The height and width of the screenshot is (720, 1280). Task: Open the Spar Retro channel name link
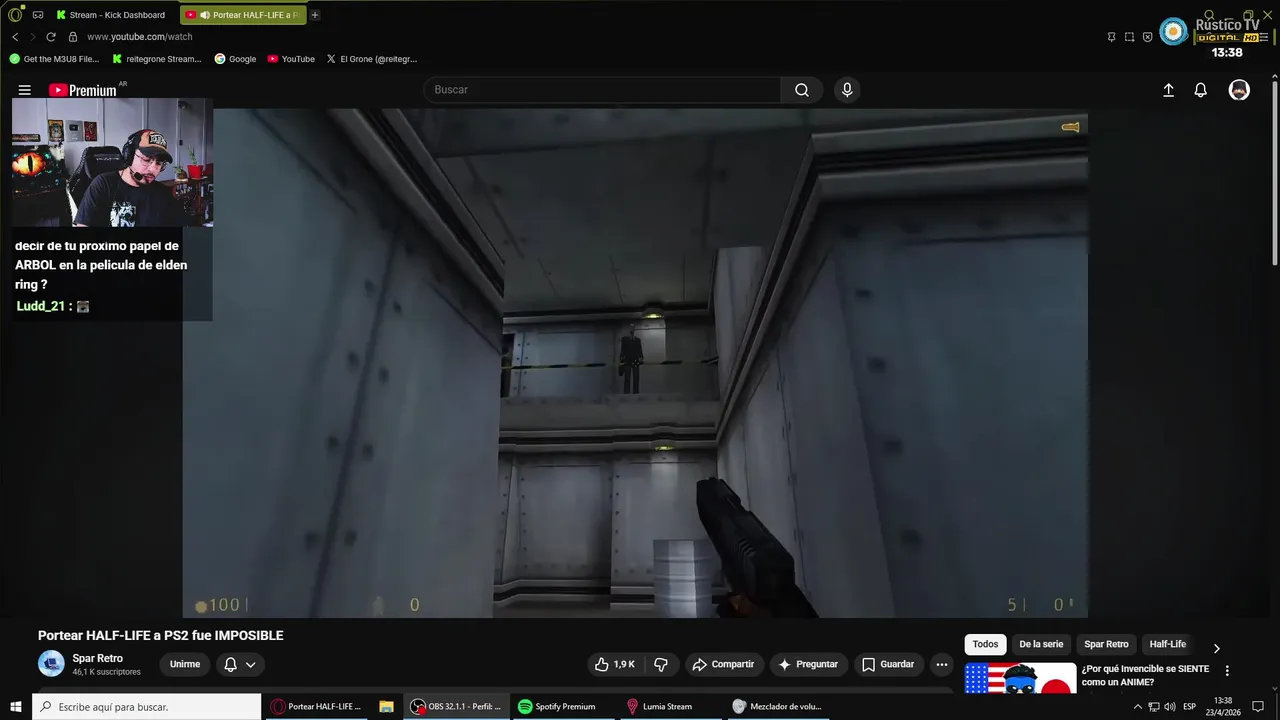tap(98, 658)
